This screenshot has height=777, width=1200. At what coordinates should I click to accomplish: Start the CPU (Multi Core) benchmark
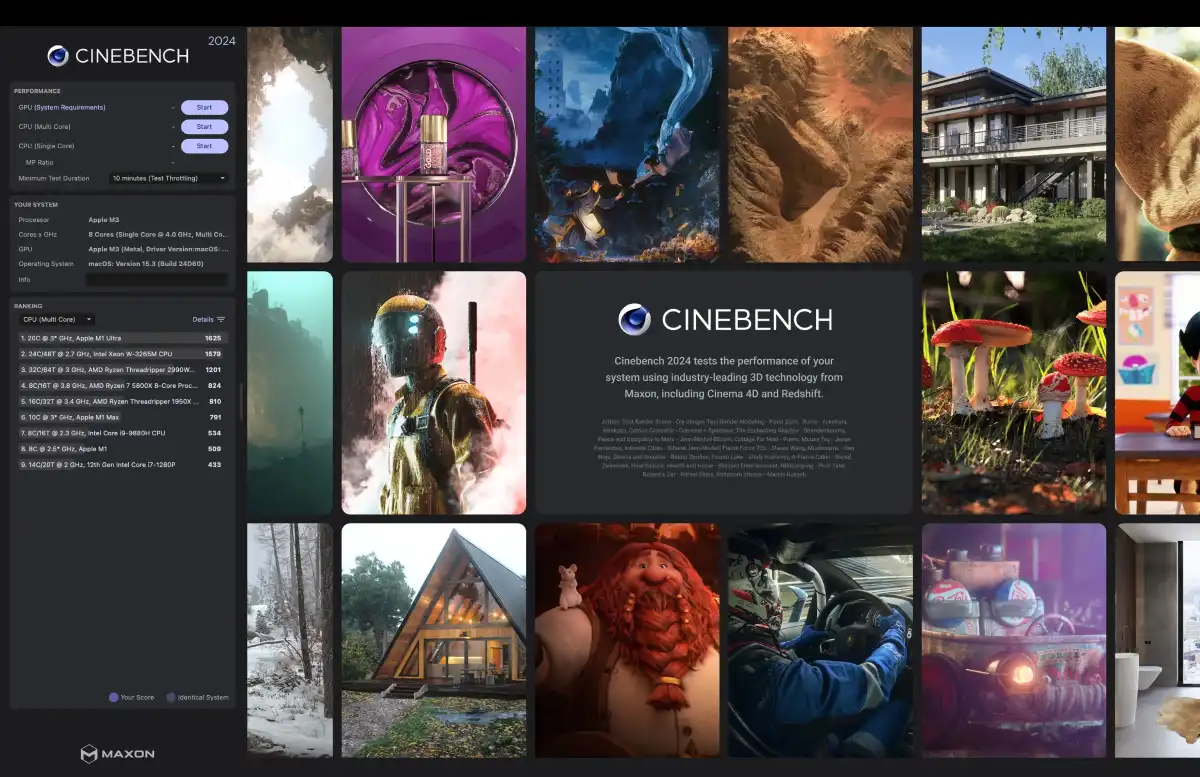(204, 126)
